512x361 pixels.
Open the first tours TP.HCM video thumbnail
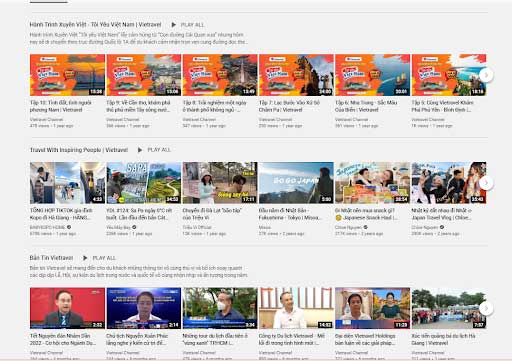(220, 308)
